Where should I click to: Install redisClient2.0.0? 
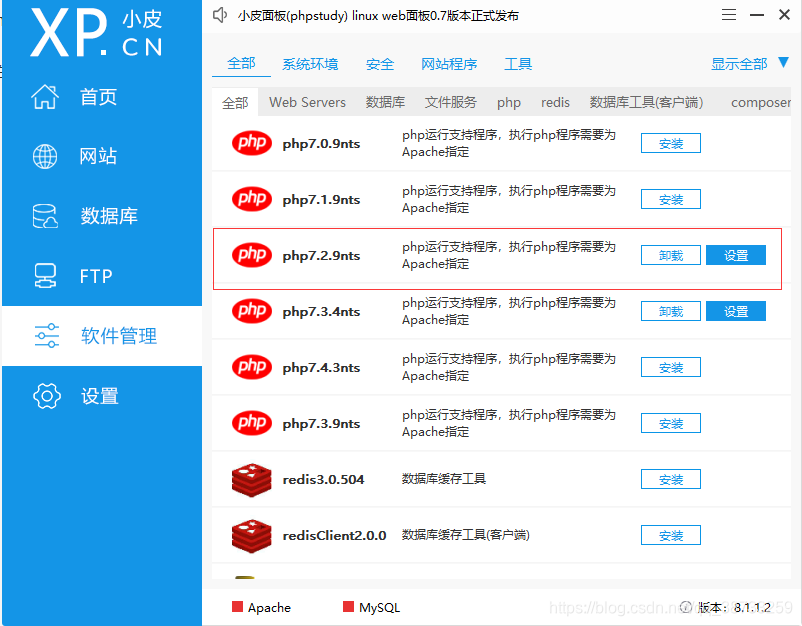tap(671, 535)
